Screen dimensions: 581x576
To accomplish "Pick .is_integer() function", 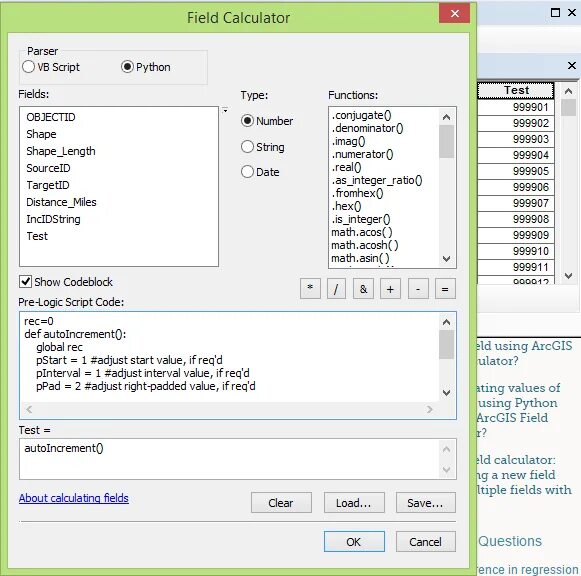I will pos(361,219).
